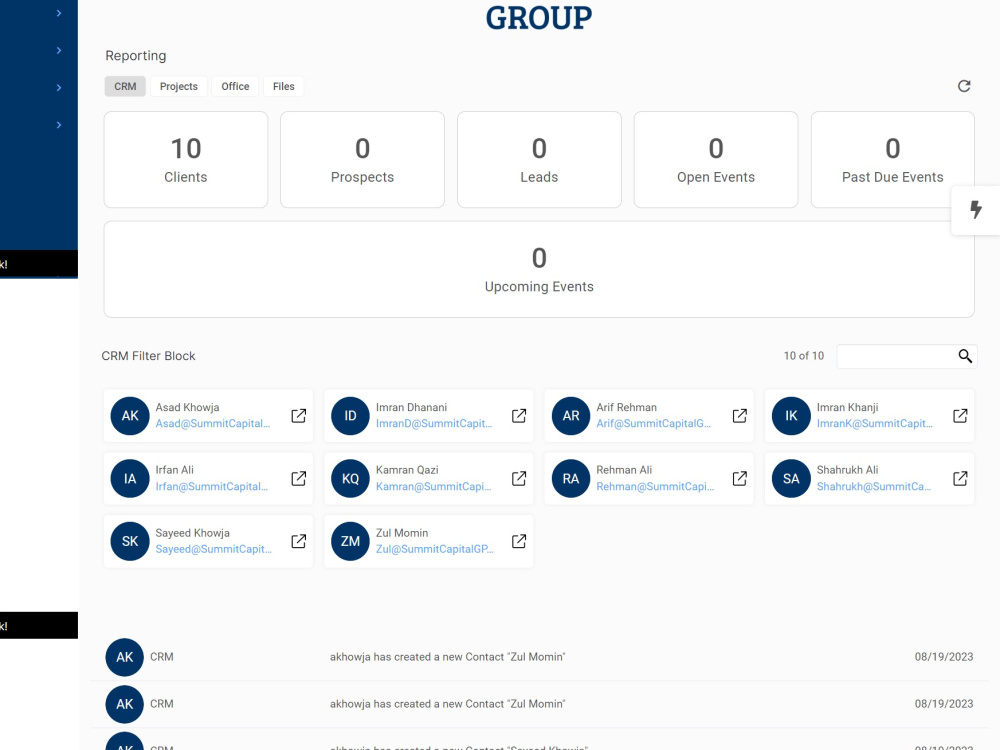The height and width of the screenshot is (750, 1000).
Task: Click the SK avatar of Sayeed Khowja
Action: 130,541
